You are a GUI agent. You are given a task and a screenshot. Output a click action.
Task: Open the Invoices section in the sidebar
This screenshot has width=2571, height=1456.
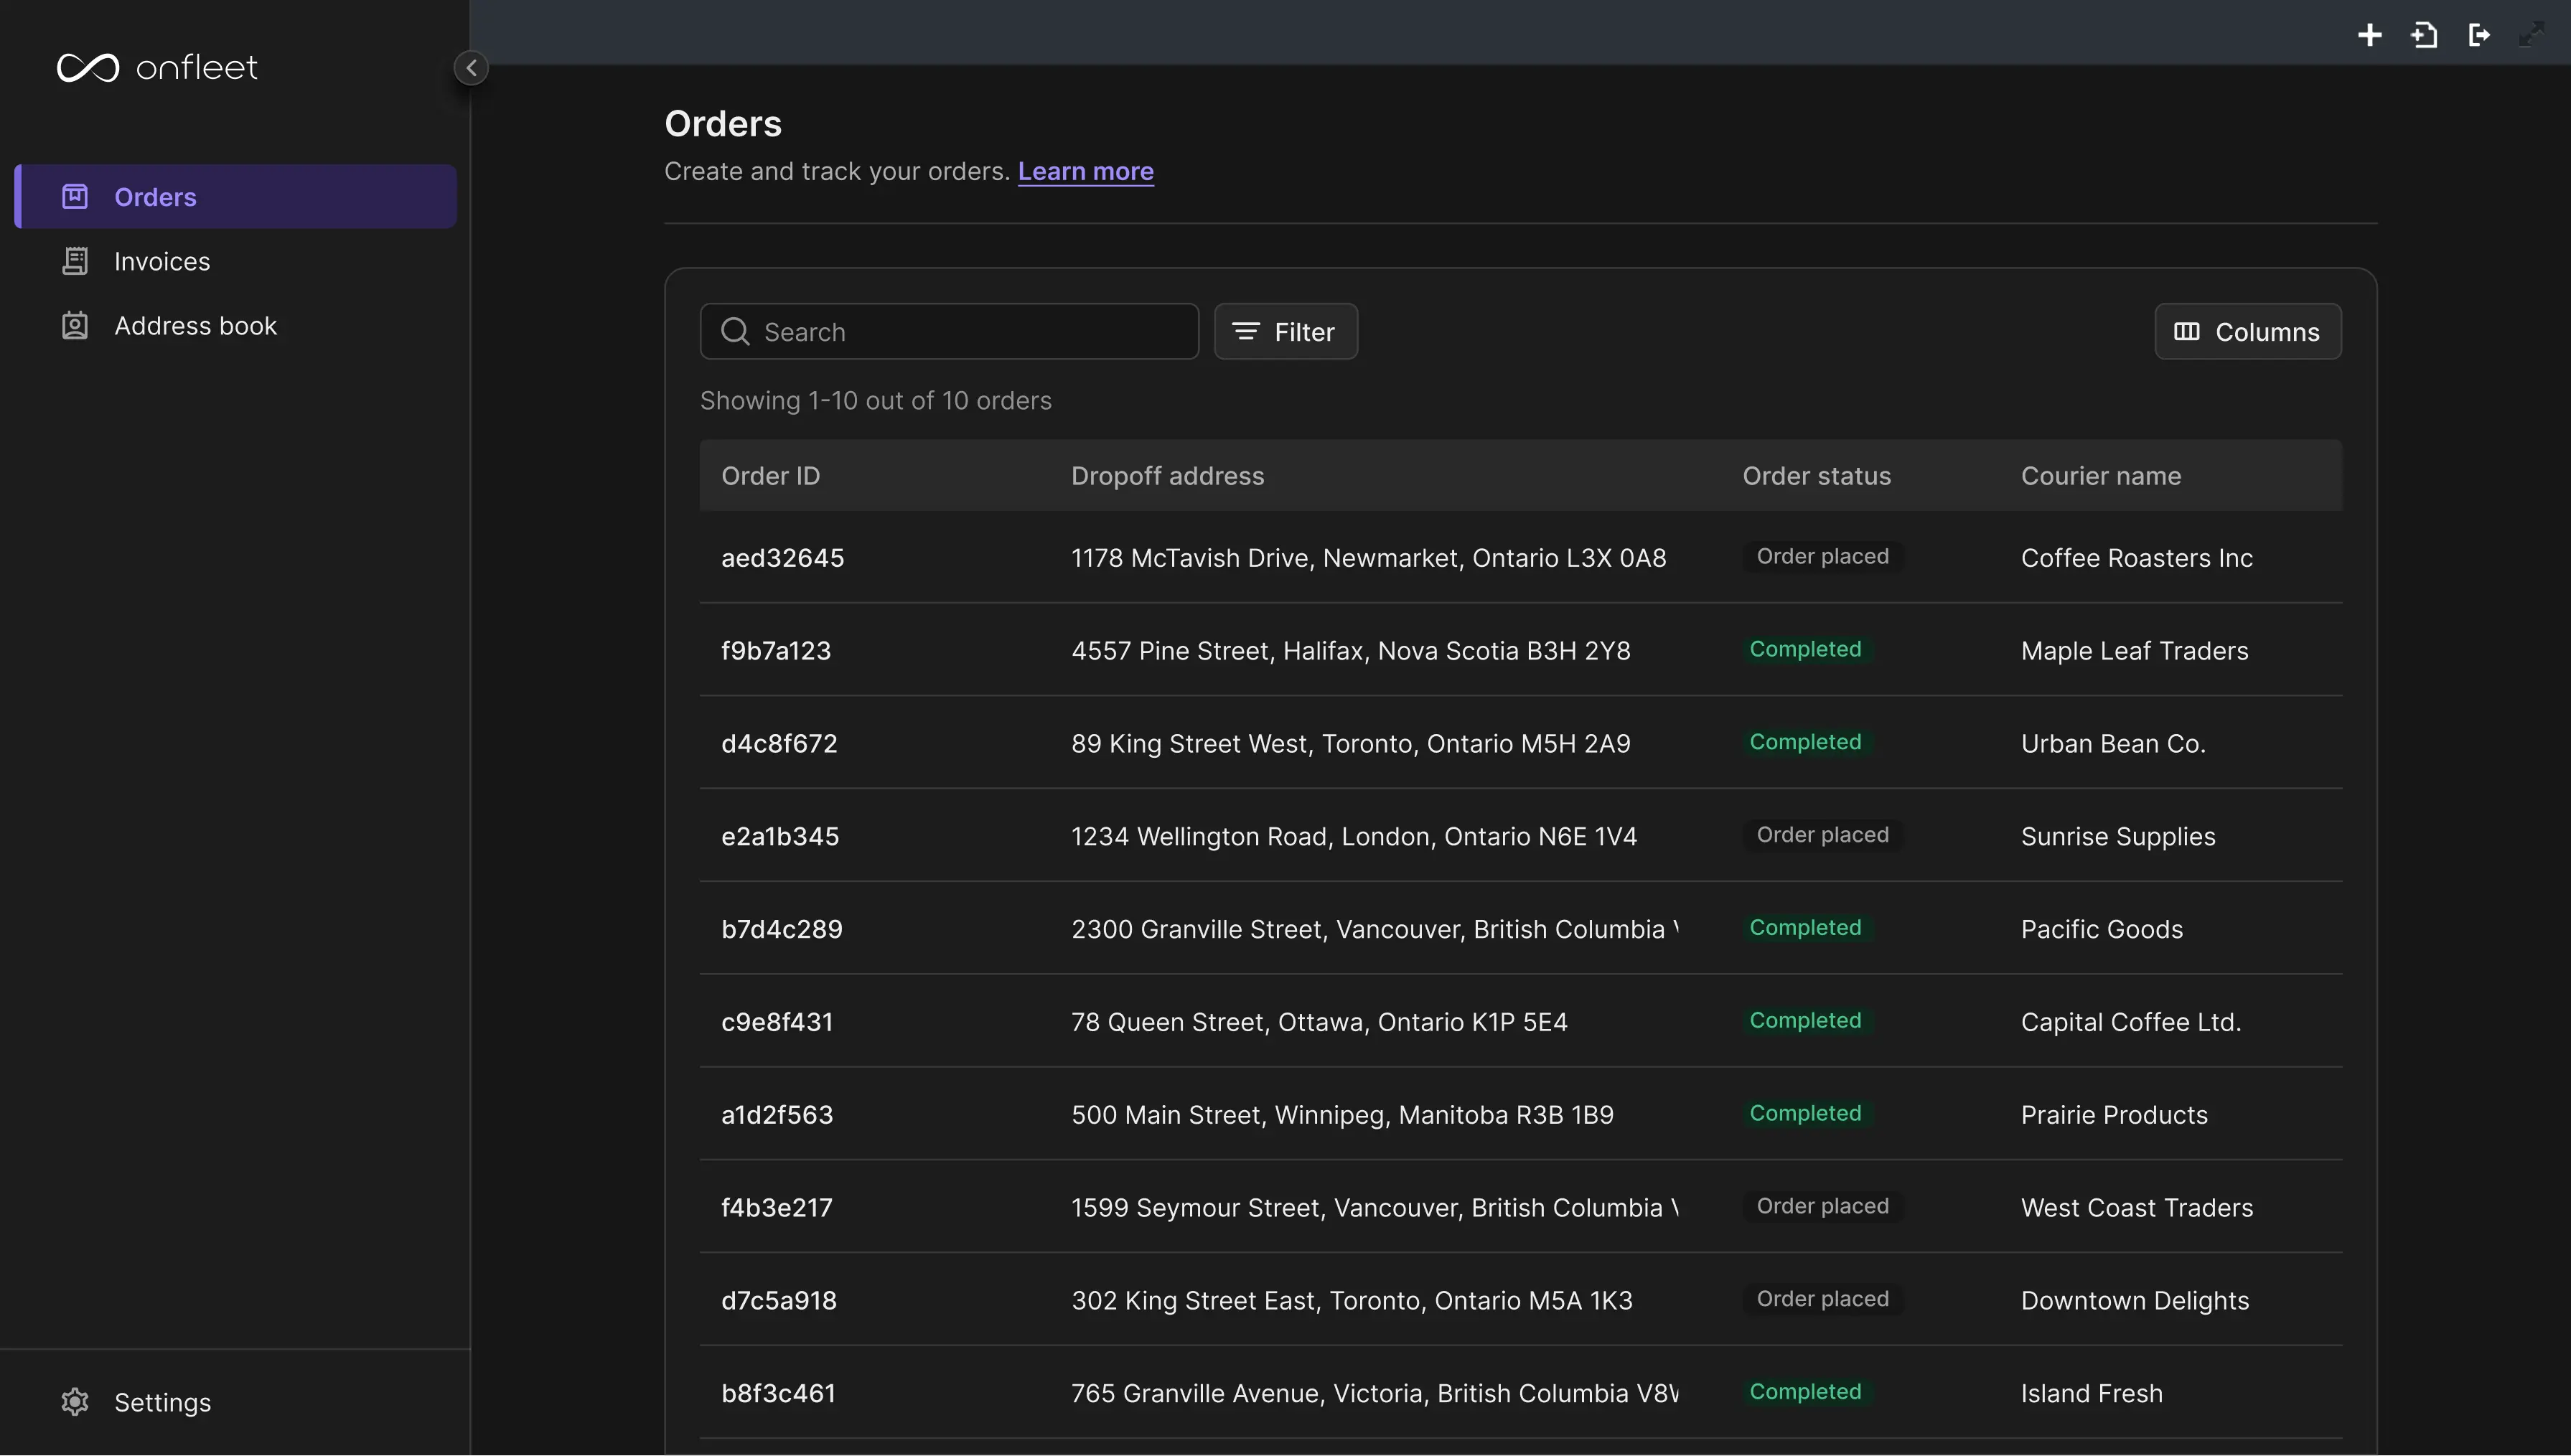tap(236, 261)
